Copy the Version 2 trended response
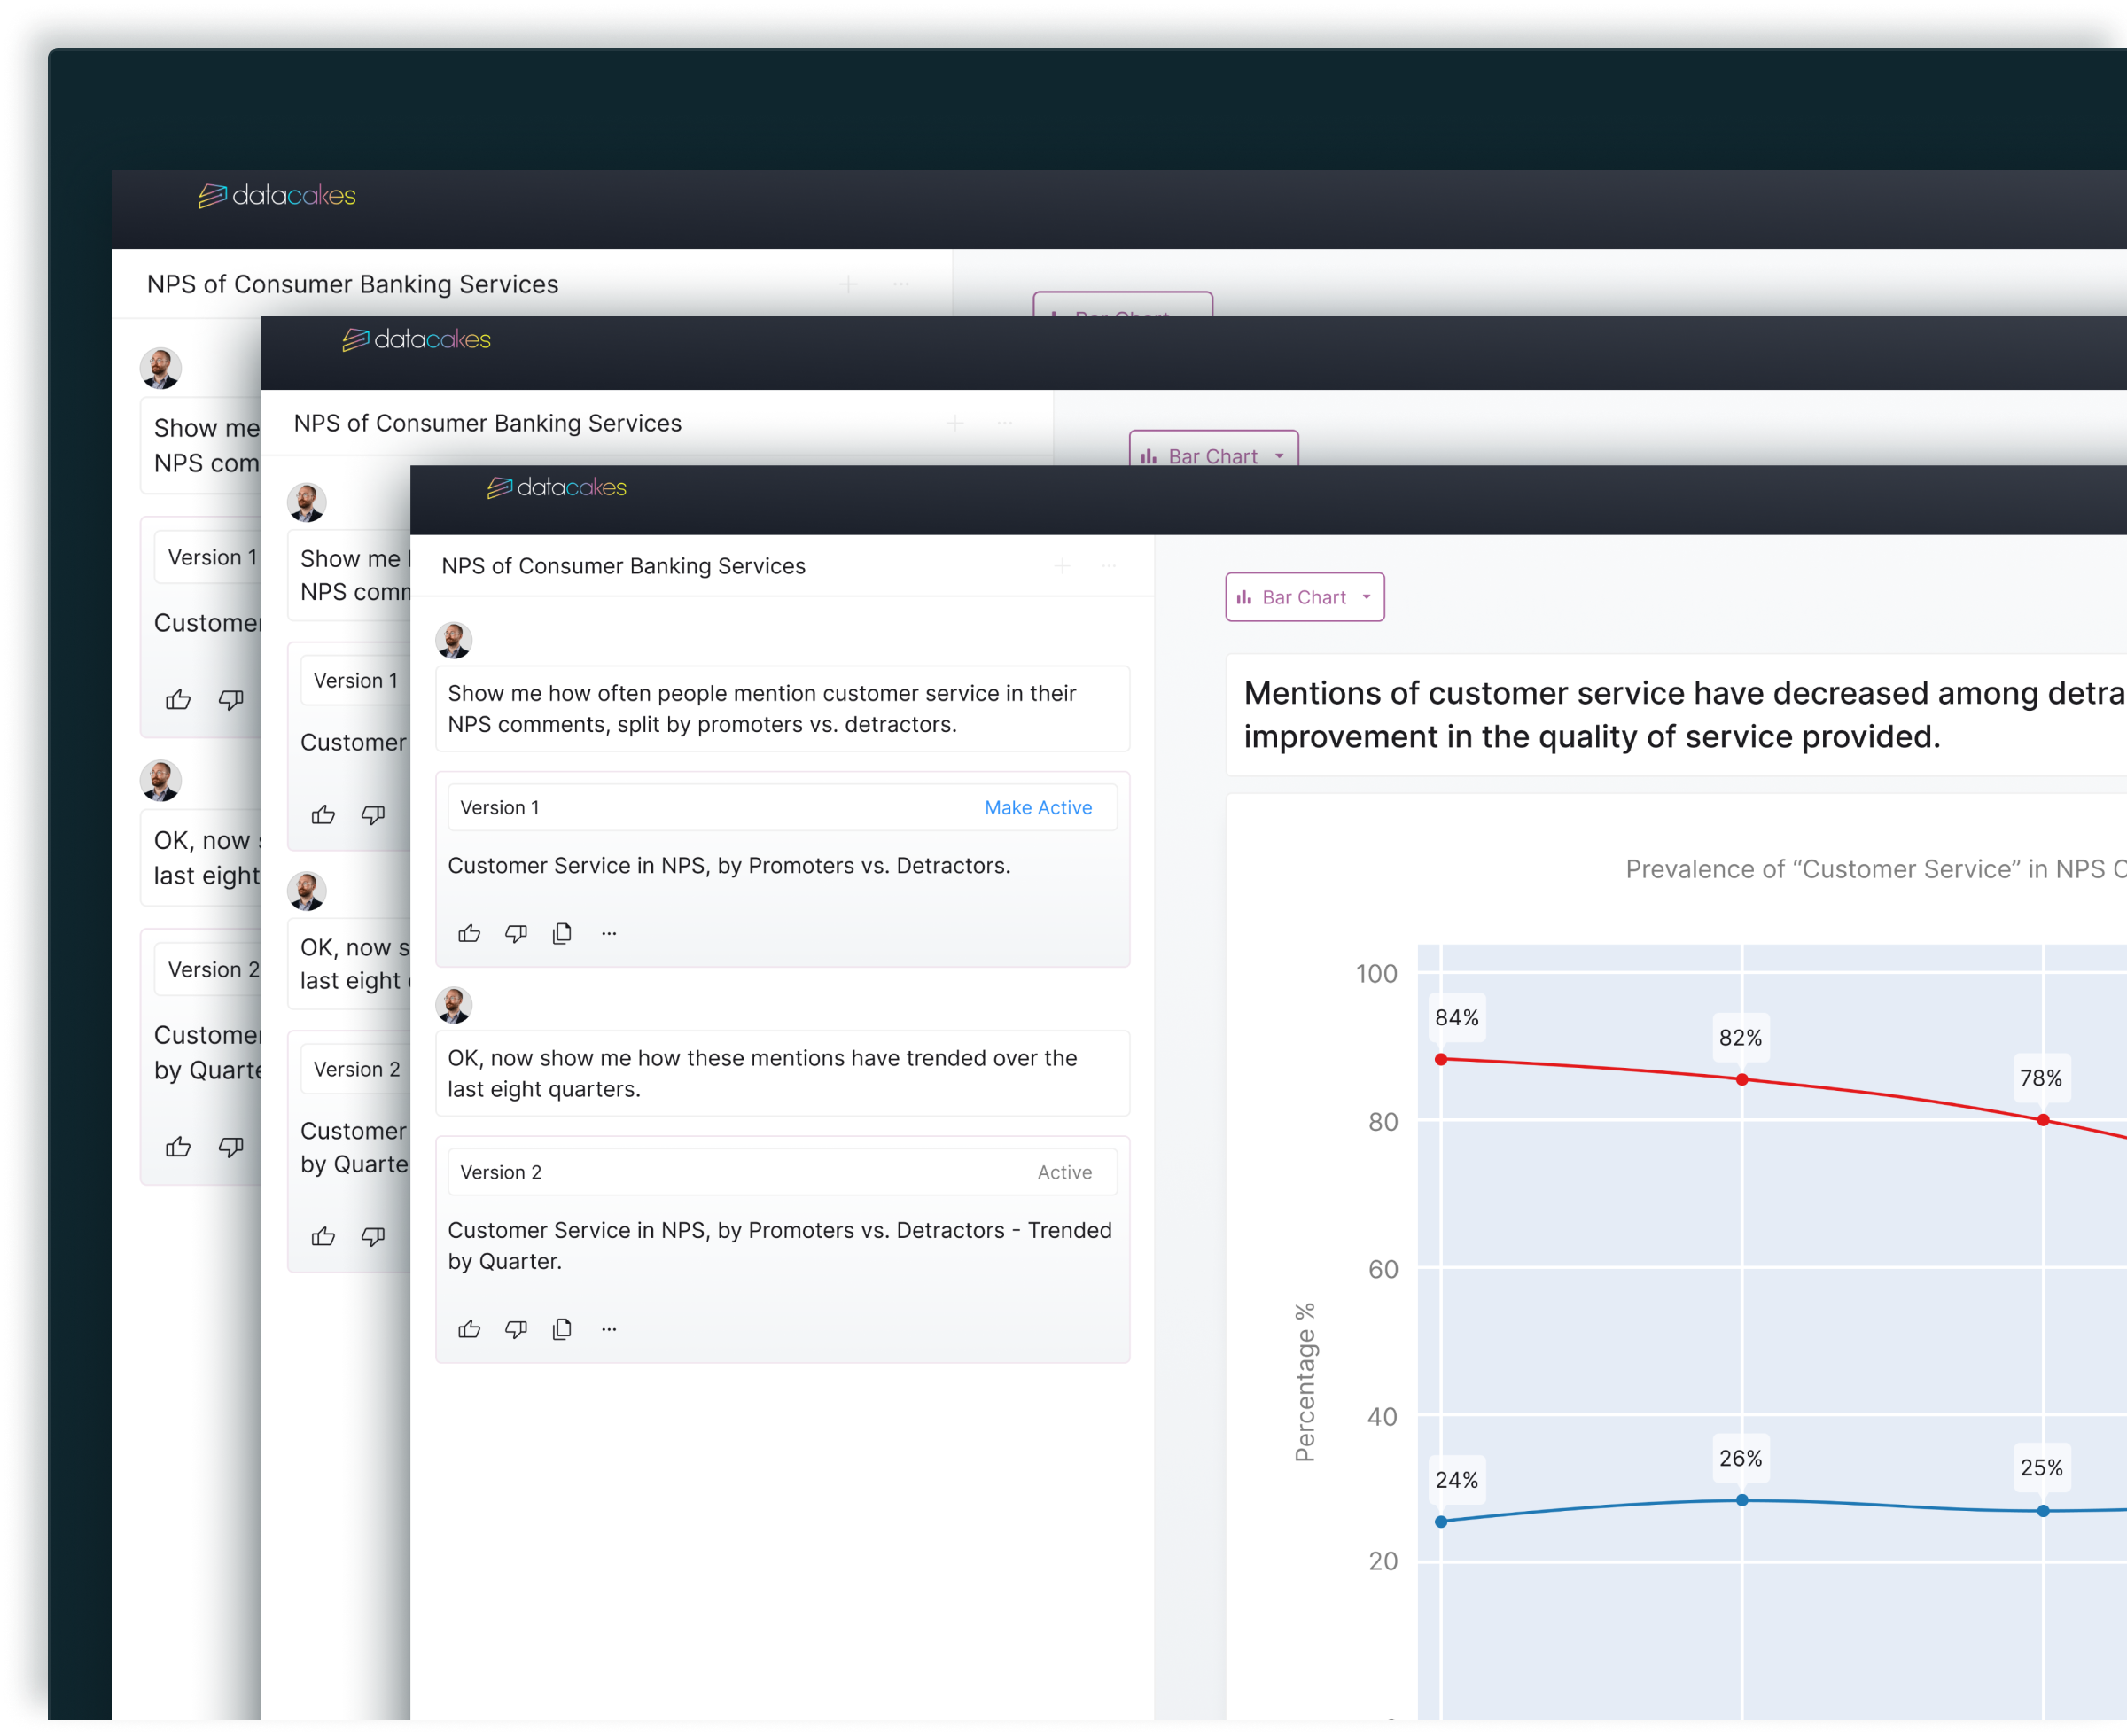Image resolution: width=2127 pixels, height=1736 pixels. (562, 1329)
